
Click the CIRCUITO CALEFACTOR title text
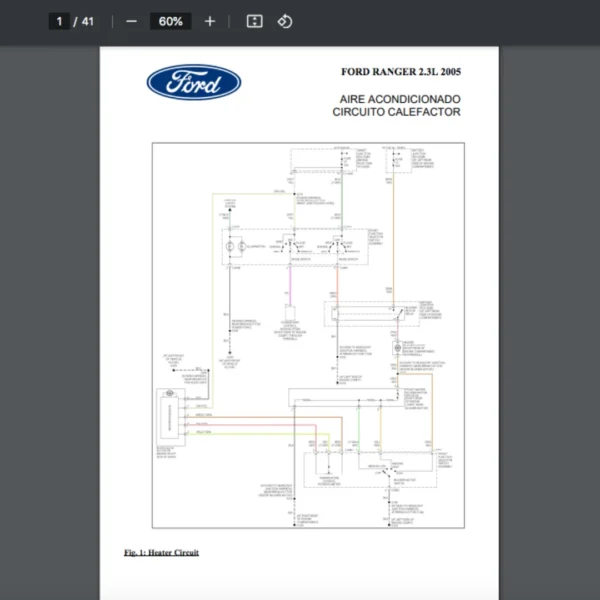[x=396, y=112]
